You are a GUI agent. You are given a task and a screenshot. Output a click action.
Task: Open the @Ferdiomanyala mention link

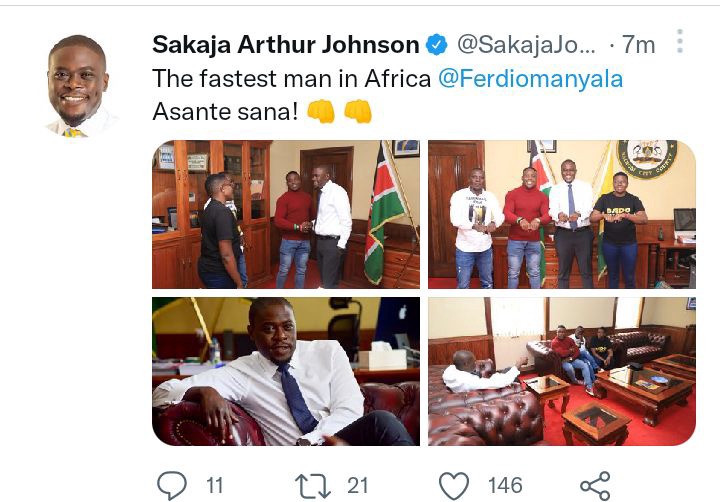pyautogui.click(x=530, y=78)
